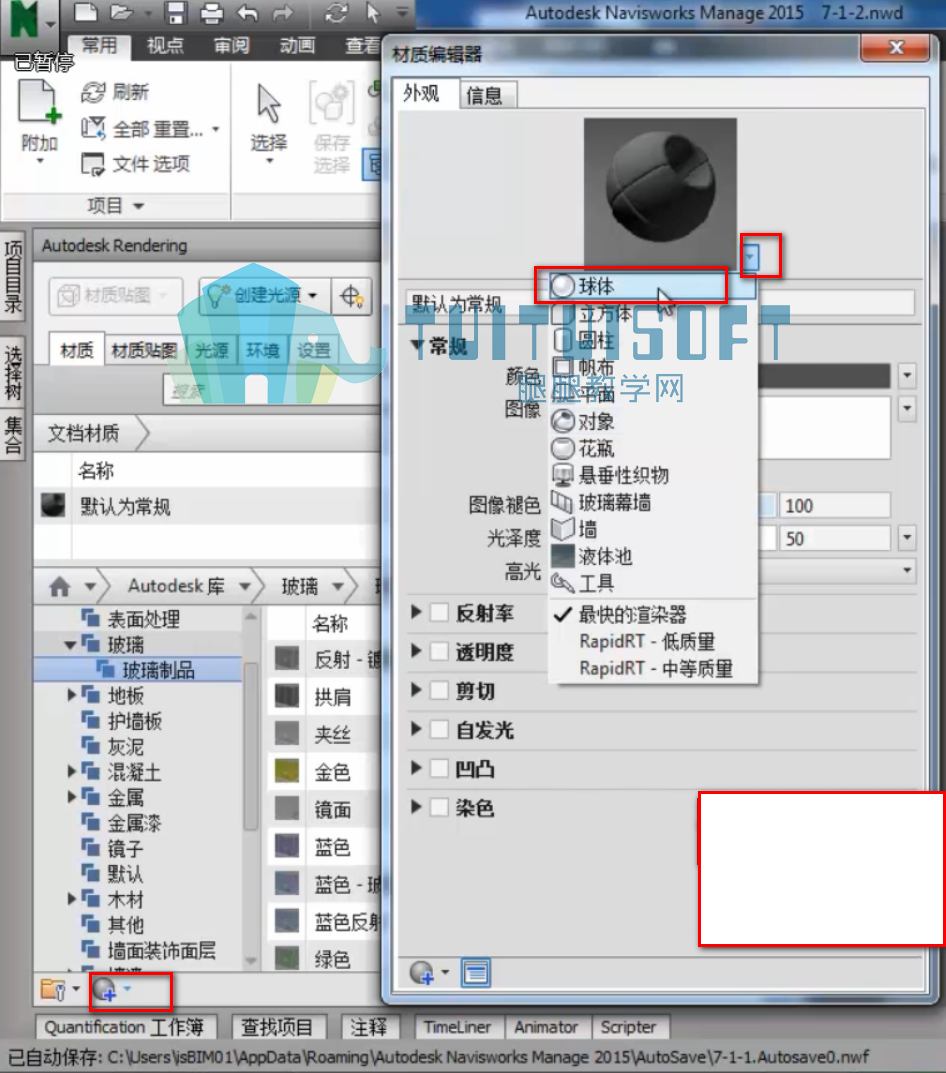Click the Reset All (全部重置) icon
This screenshot has width=946, height=1073.
tap(93, 127)
